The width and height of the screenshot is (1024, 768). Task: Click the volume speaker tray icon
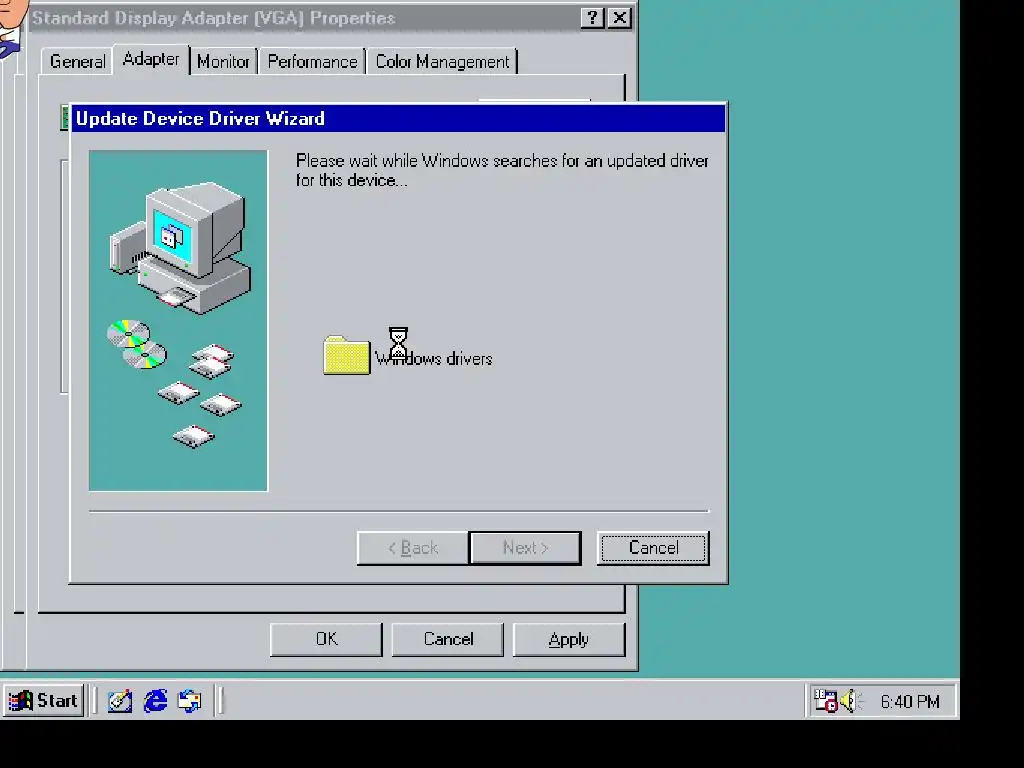tap(850, 701)
